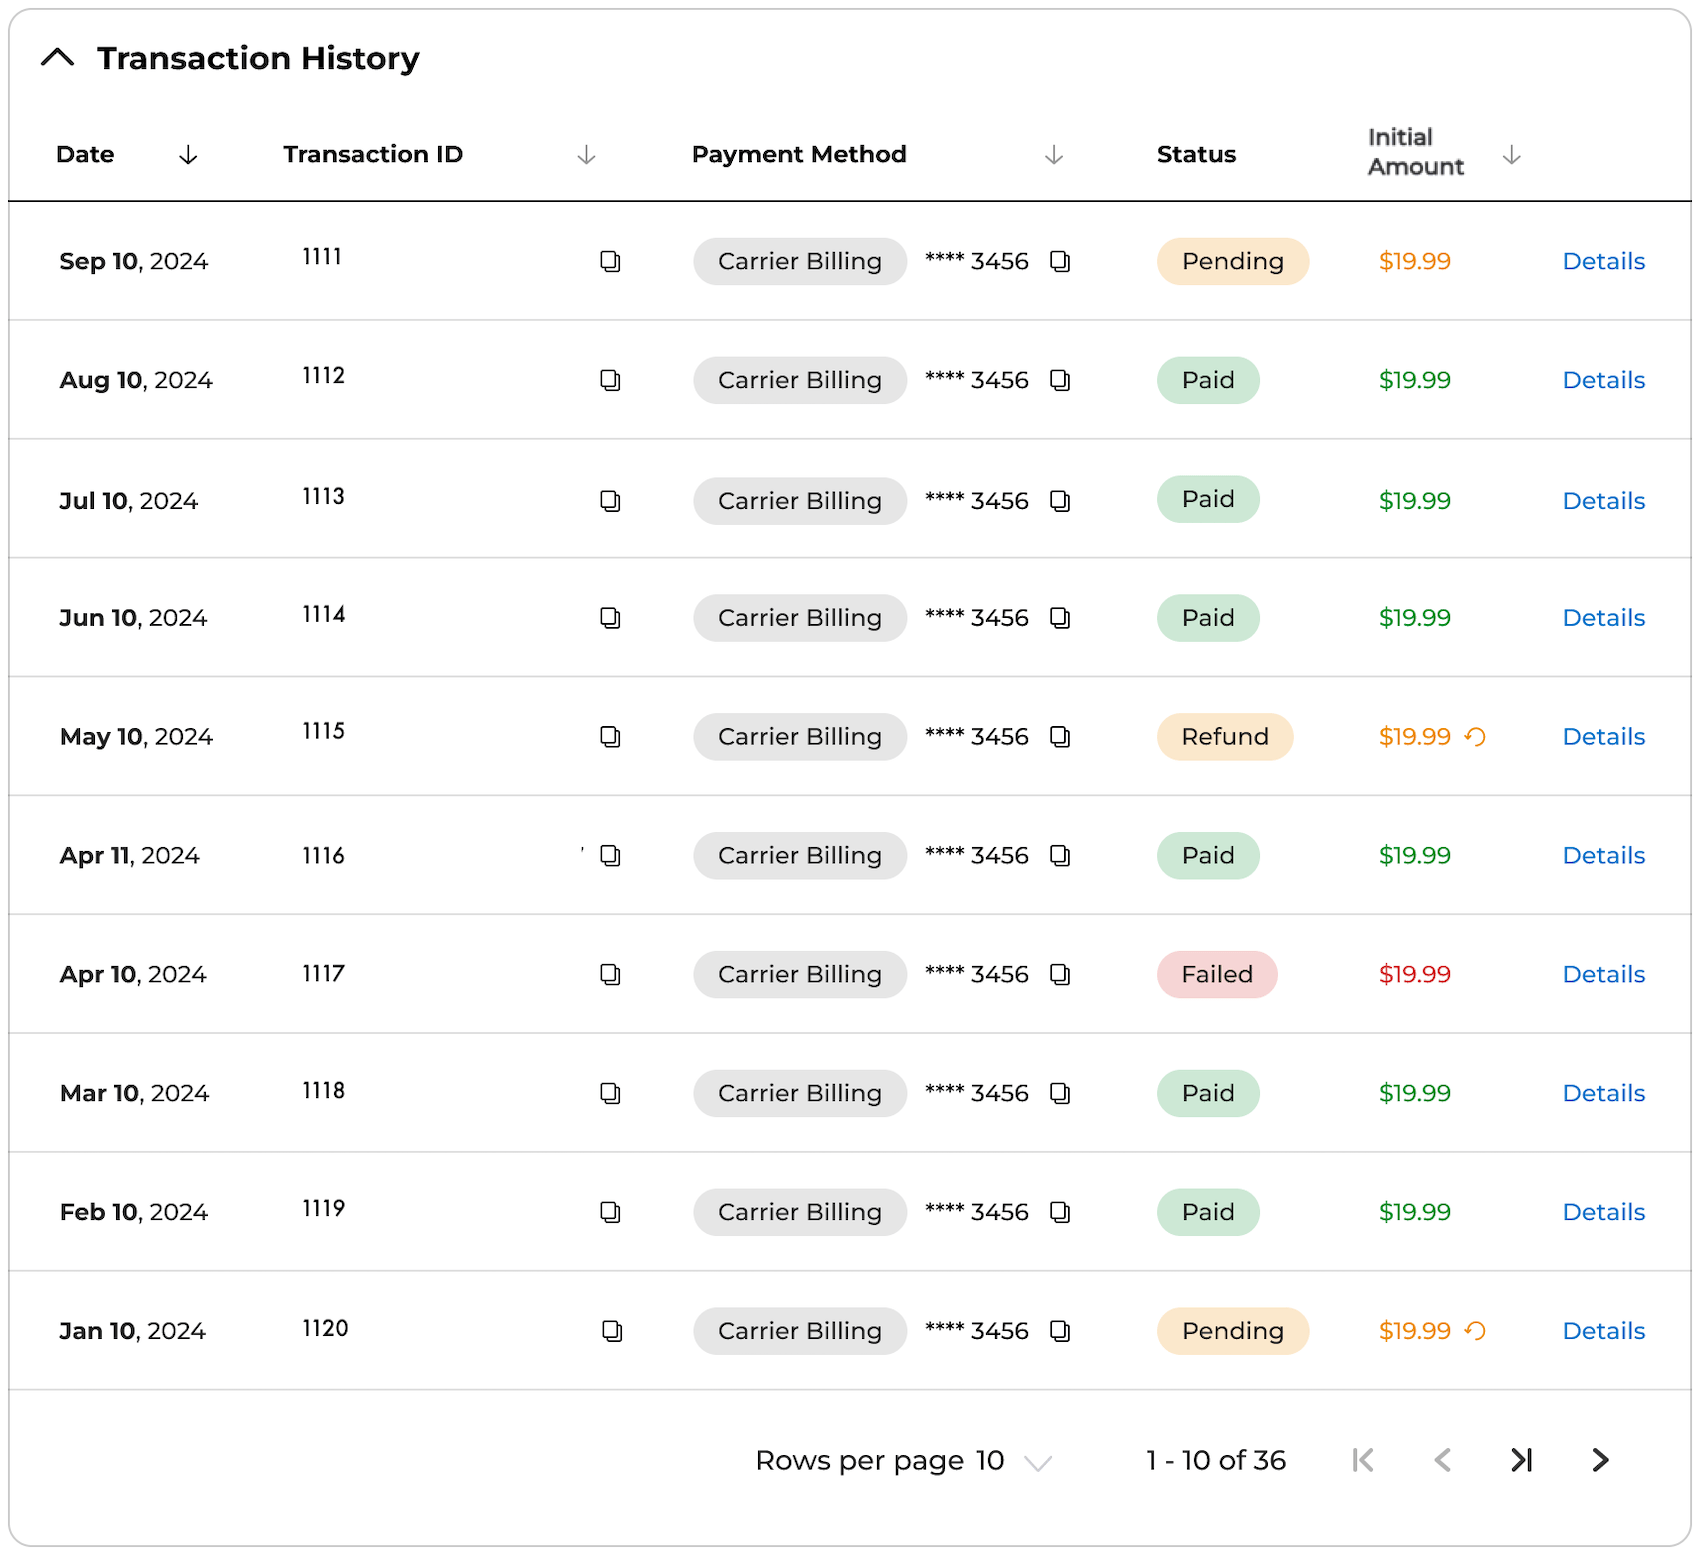
Task: Copy transaction ID 1120
Action: 612,1331
